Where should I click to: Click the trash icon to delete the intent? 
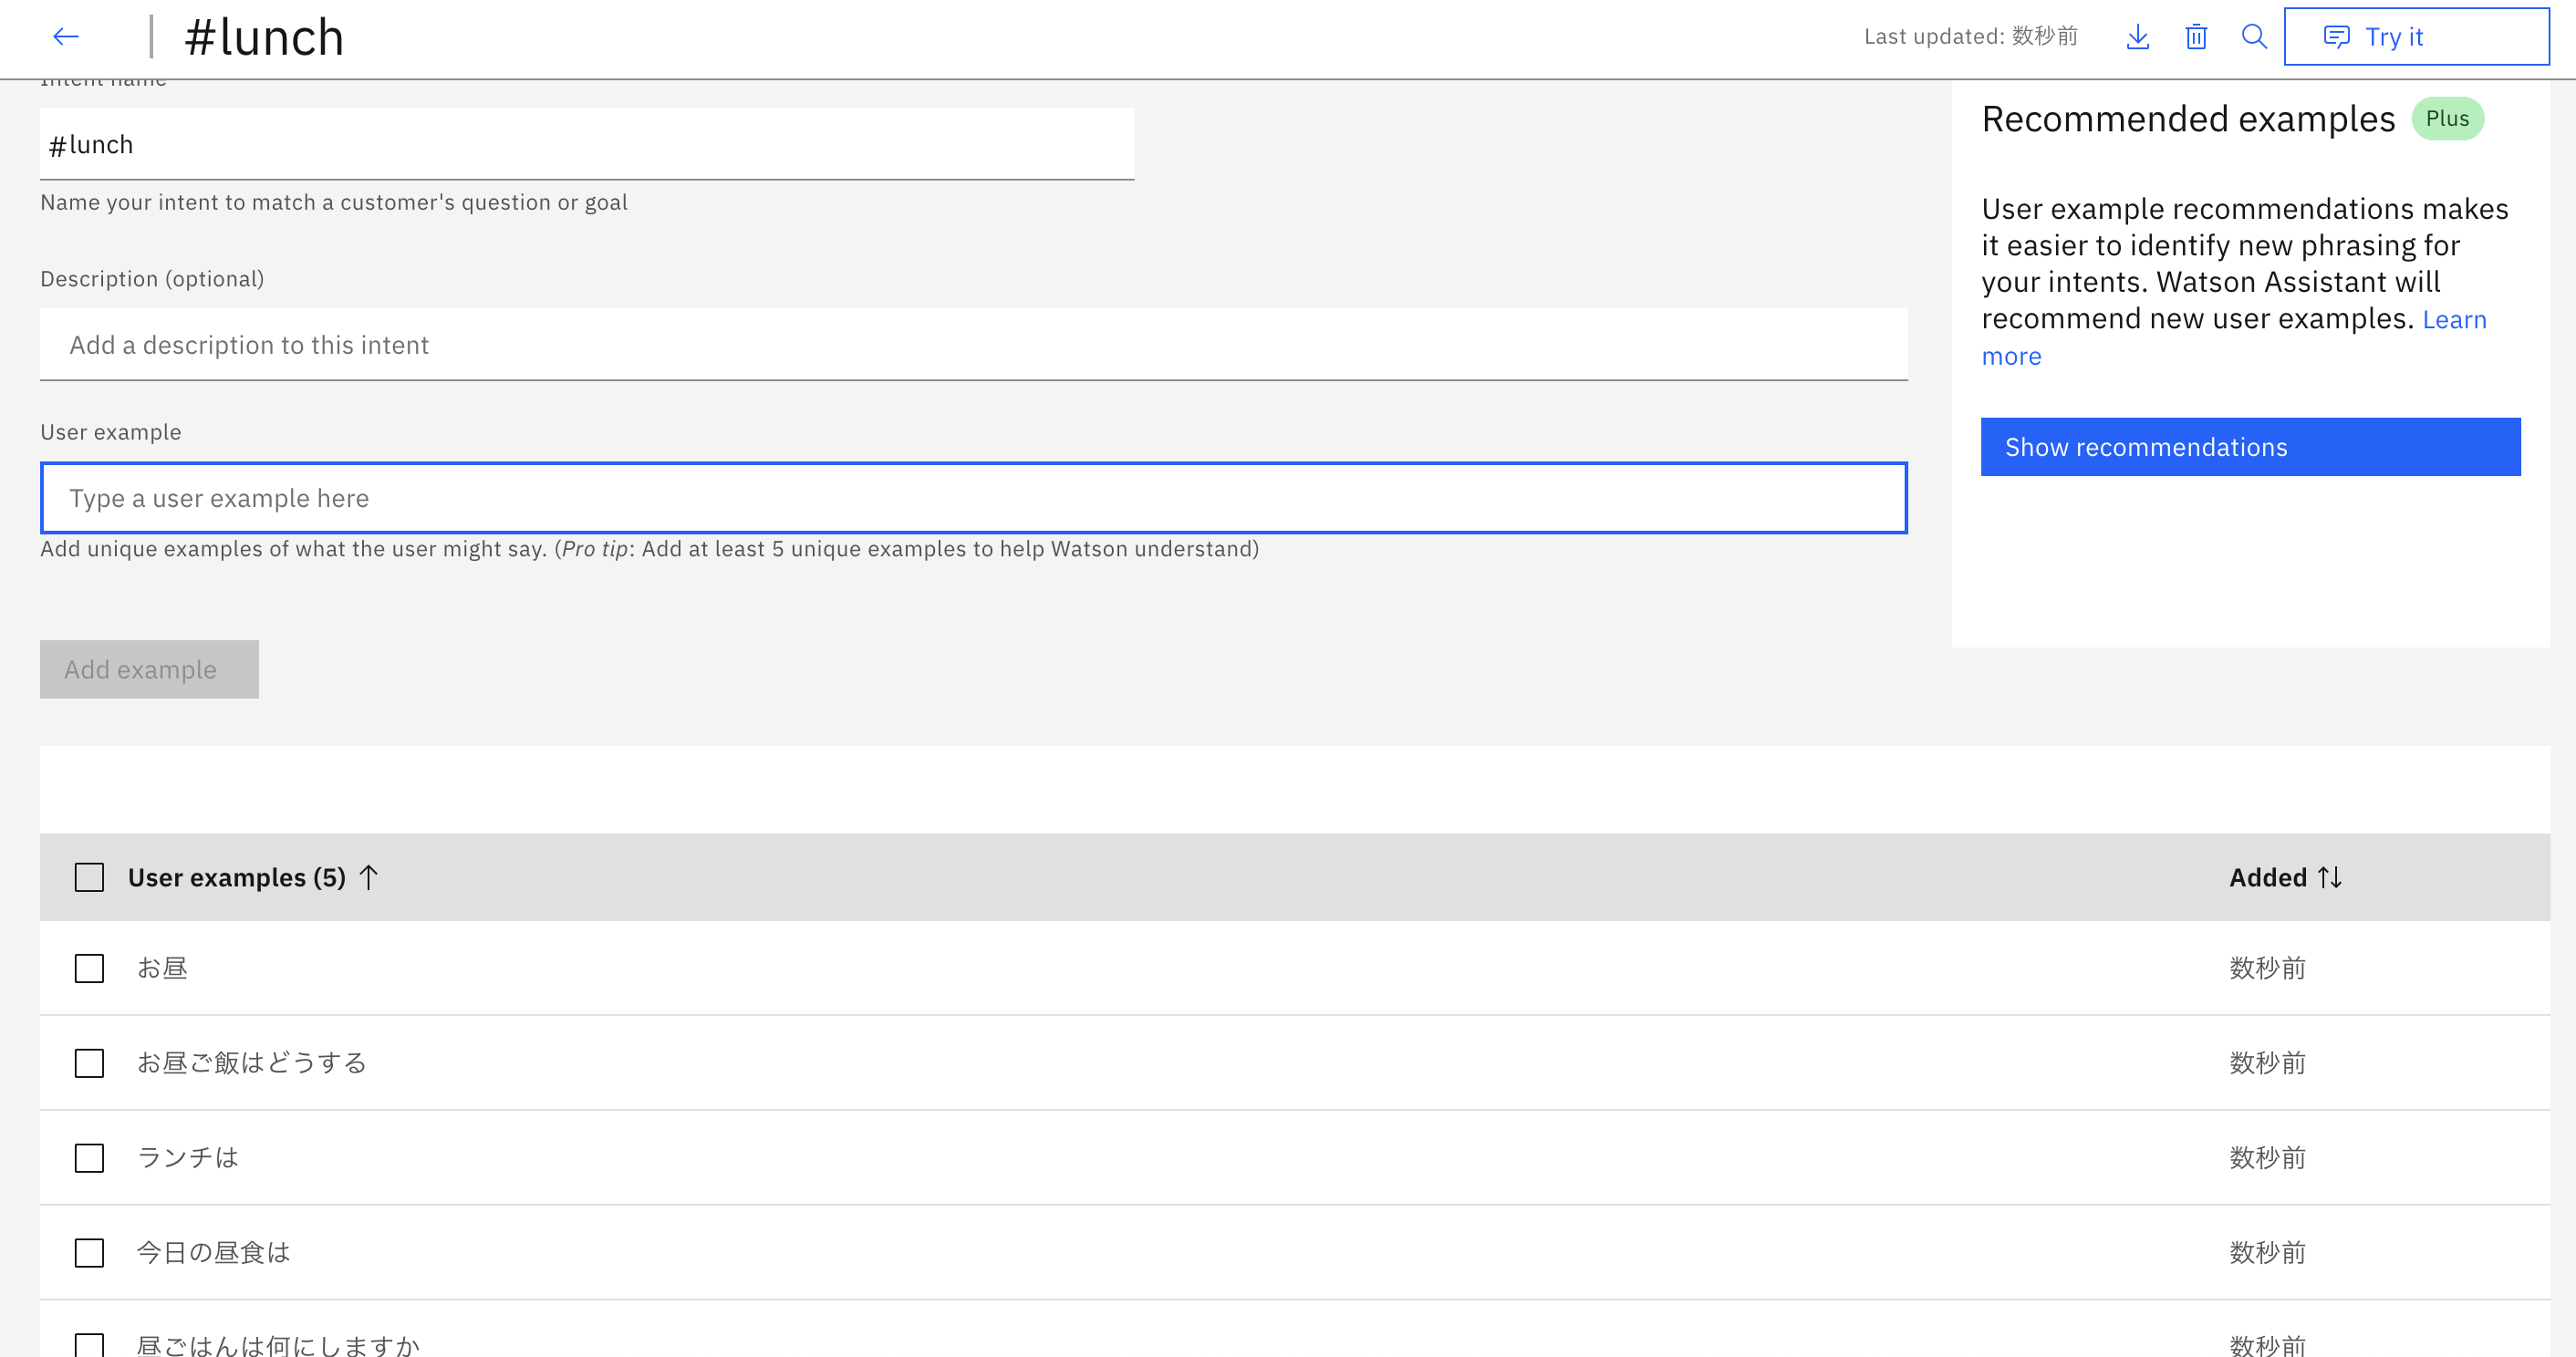click(2196, 37)
